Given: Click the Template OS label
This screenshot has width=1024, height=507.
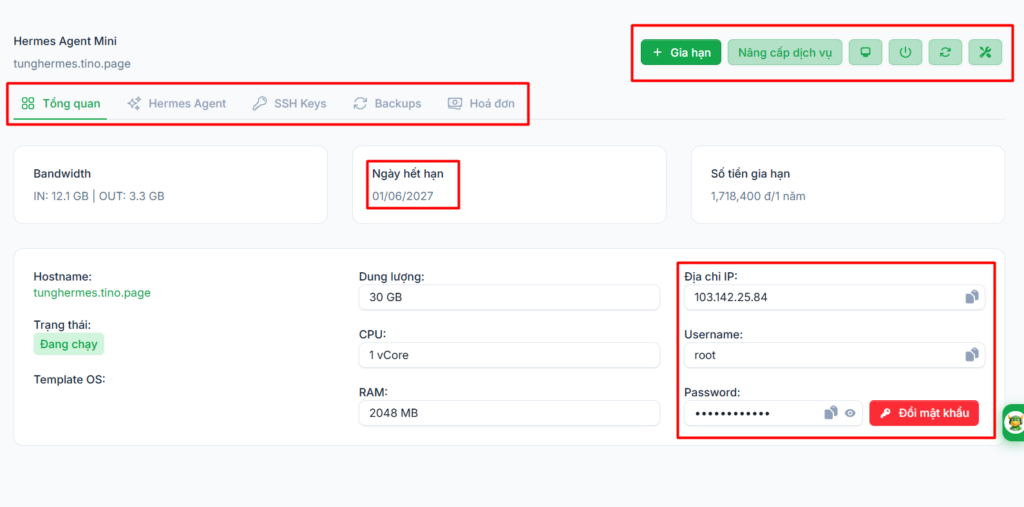Looking at the screenshot, I should 69,379.
